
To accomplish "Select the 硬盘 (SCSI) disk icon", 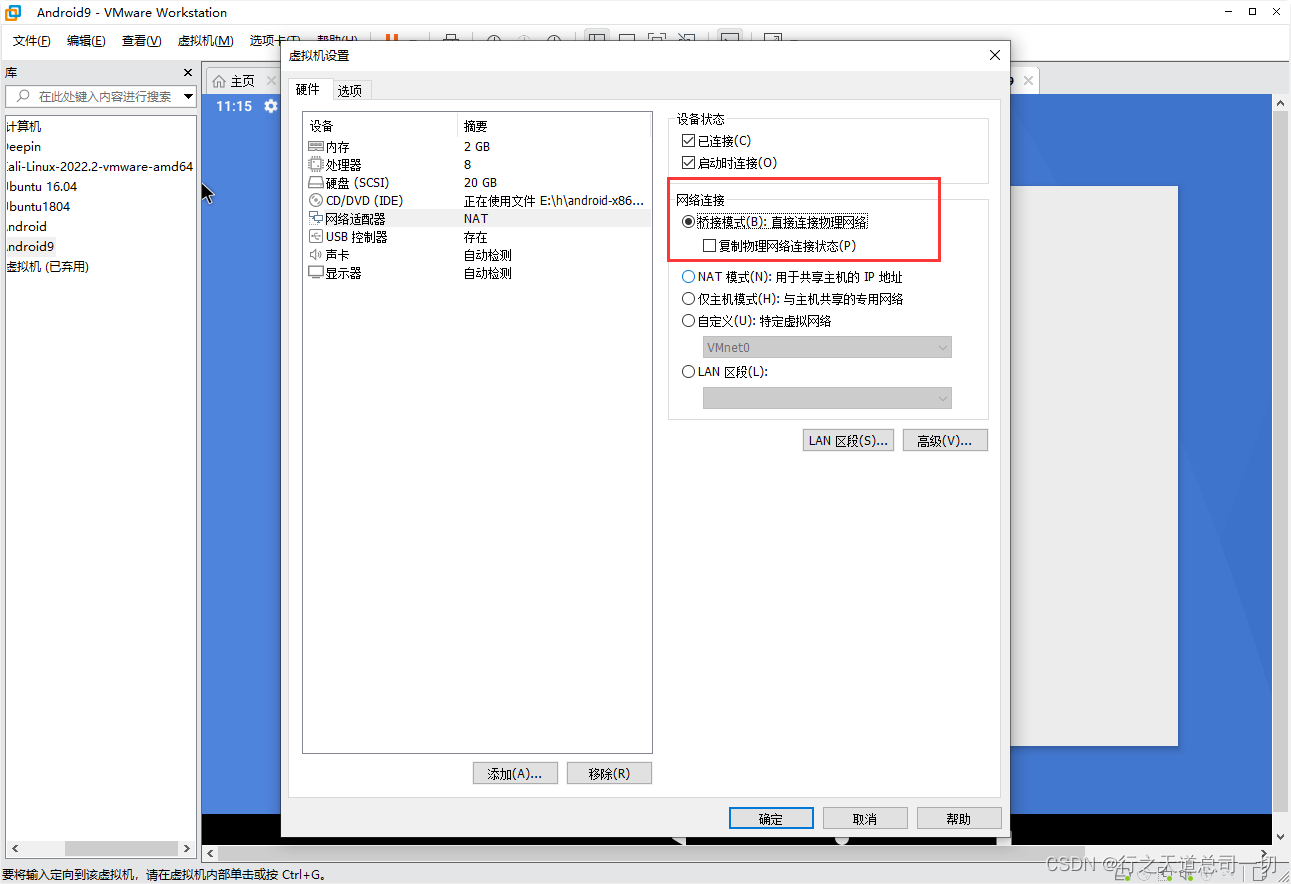I will coord(316,183).
